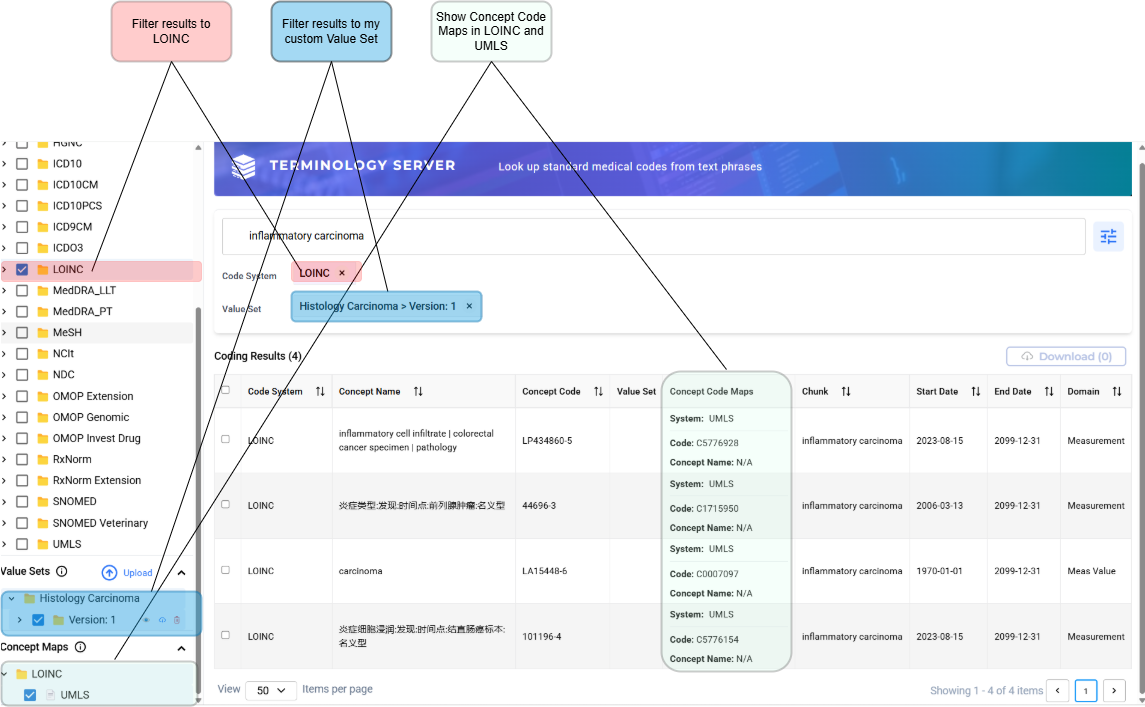Screen dimensions: 1145x707
Task: Select the MedDRA_PT tree item
Action: click(x=83, y=312)
